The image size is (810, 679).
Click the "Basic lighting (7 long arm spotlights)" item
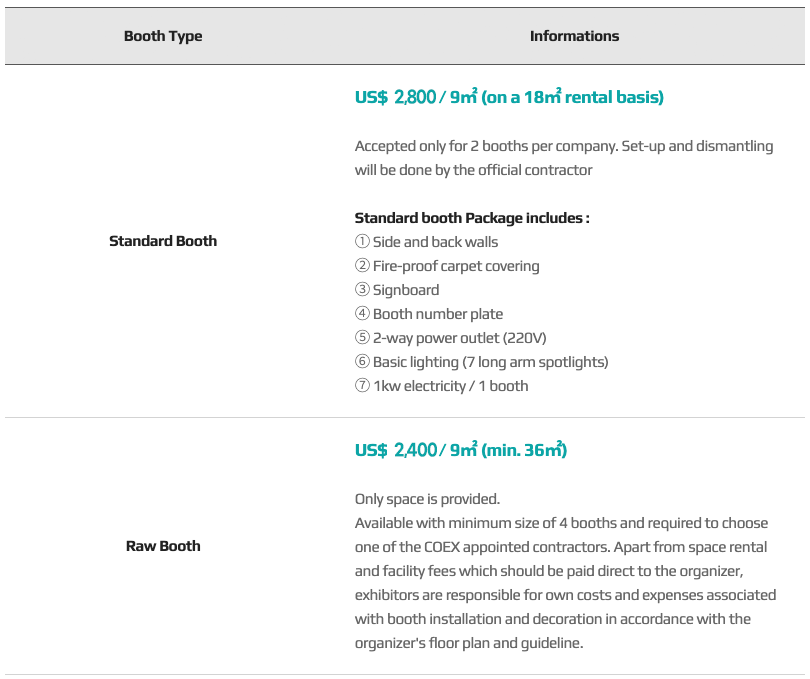tap(490, 362)
